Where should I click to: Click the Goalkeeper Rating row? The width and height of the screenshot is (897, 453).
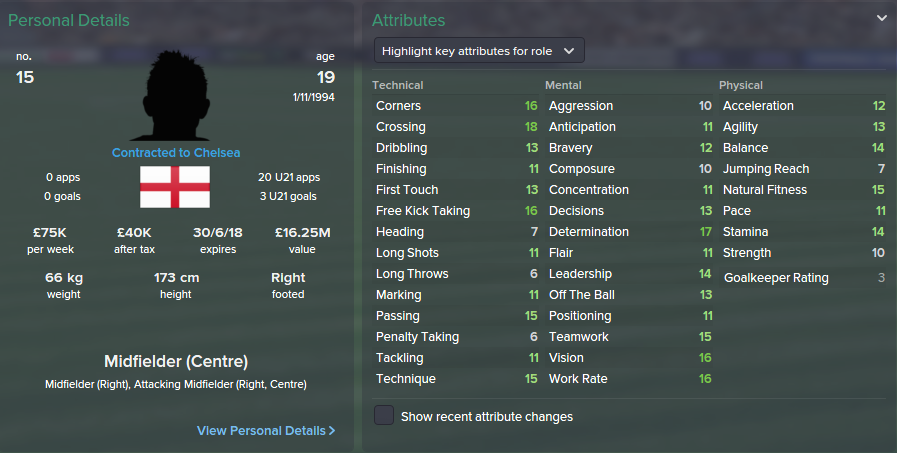coord(803,278)
